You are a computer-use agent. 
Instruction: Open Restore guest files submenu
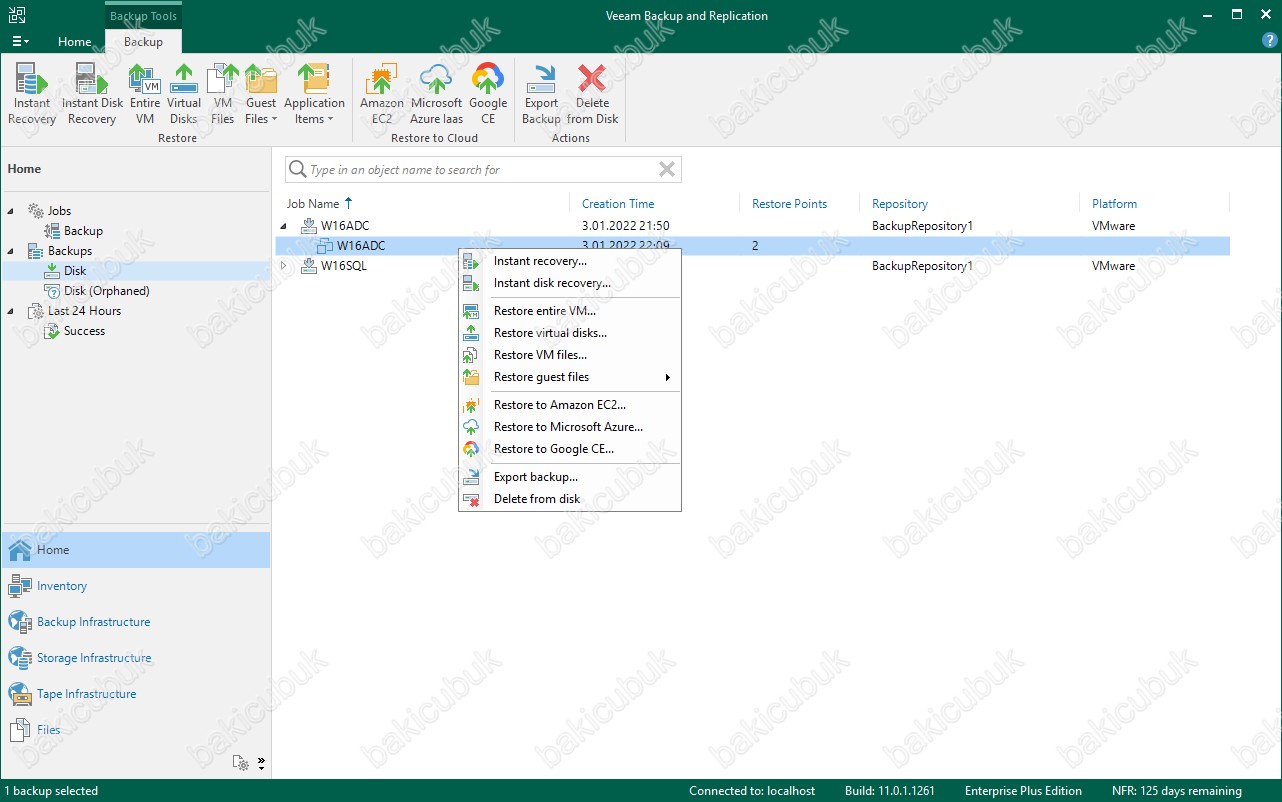pos(570,377)
